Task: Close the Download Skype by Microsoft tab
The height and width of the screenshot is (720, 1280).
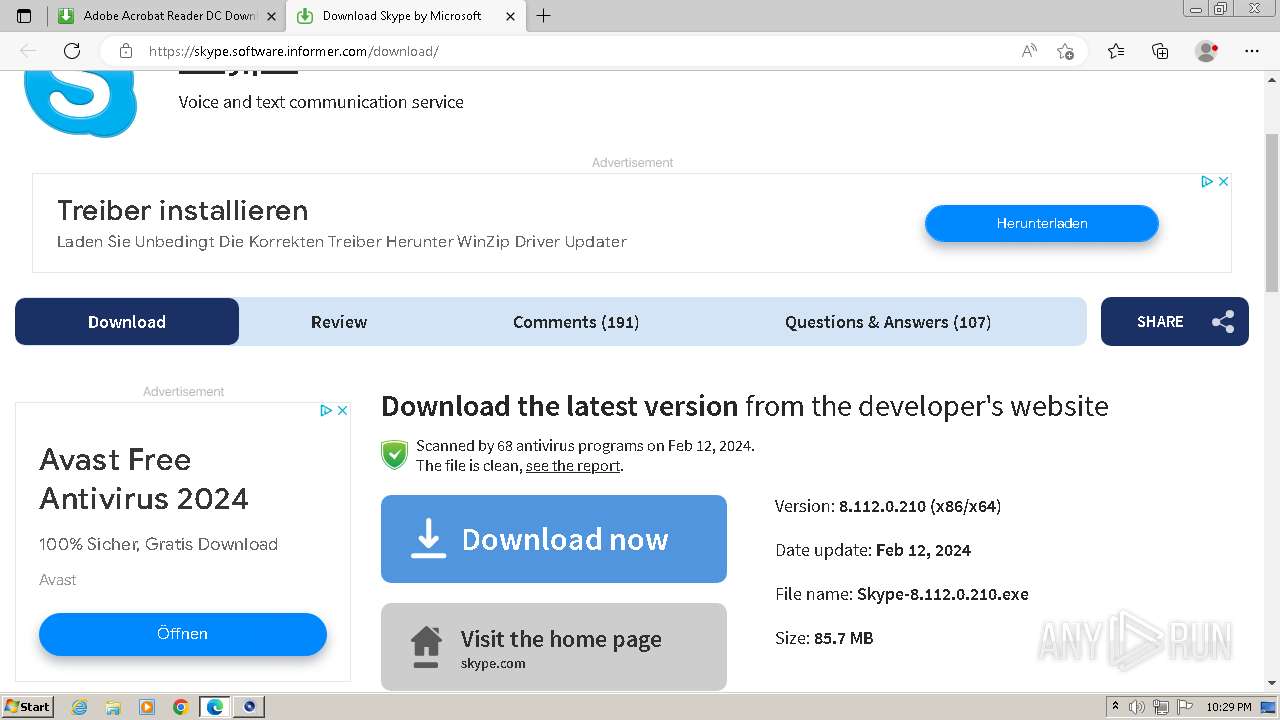Action: (x=511, y=16)
